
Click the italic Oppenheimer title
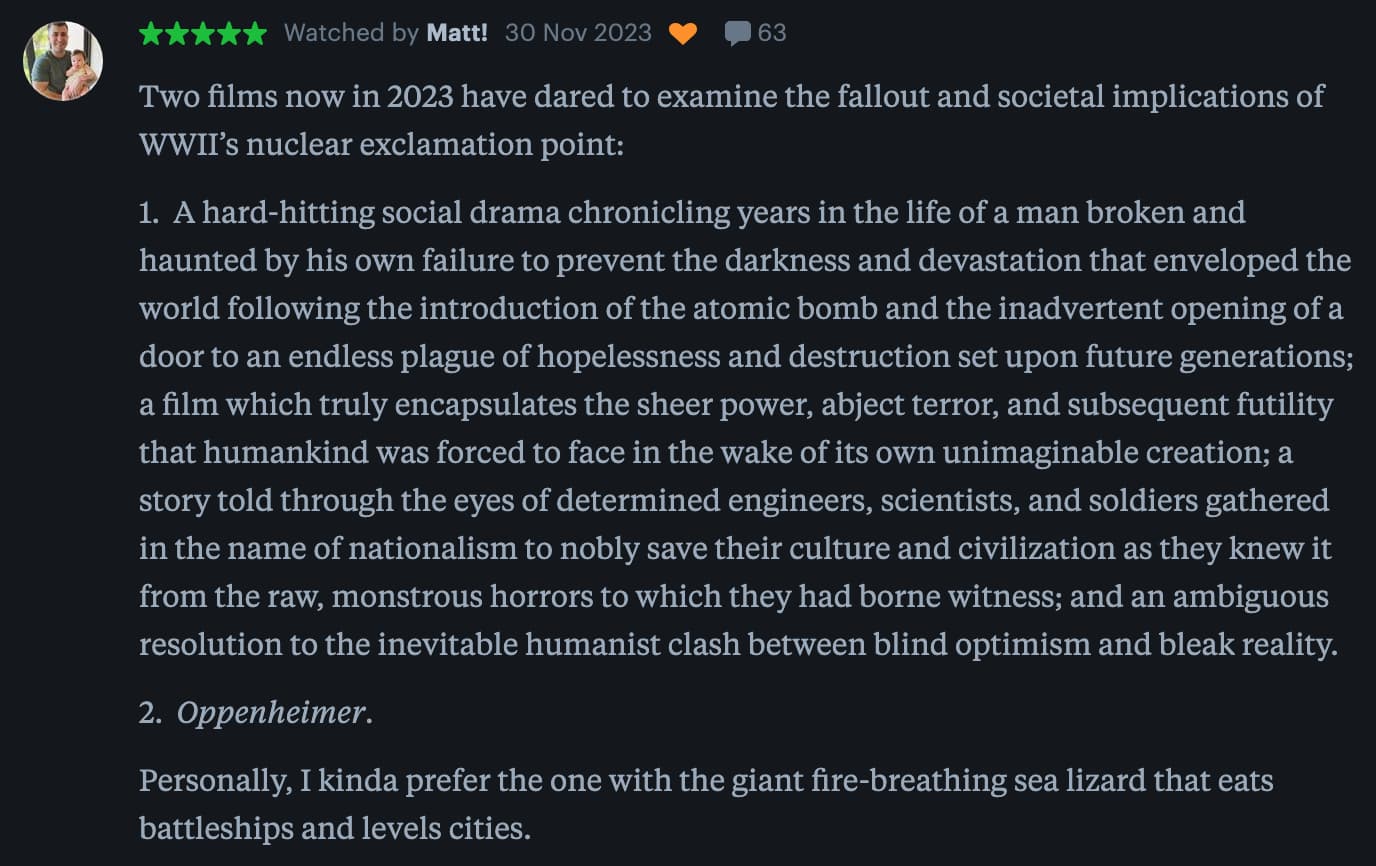[270, 713]
